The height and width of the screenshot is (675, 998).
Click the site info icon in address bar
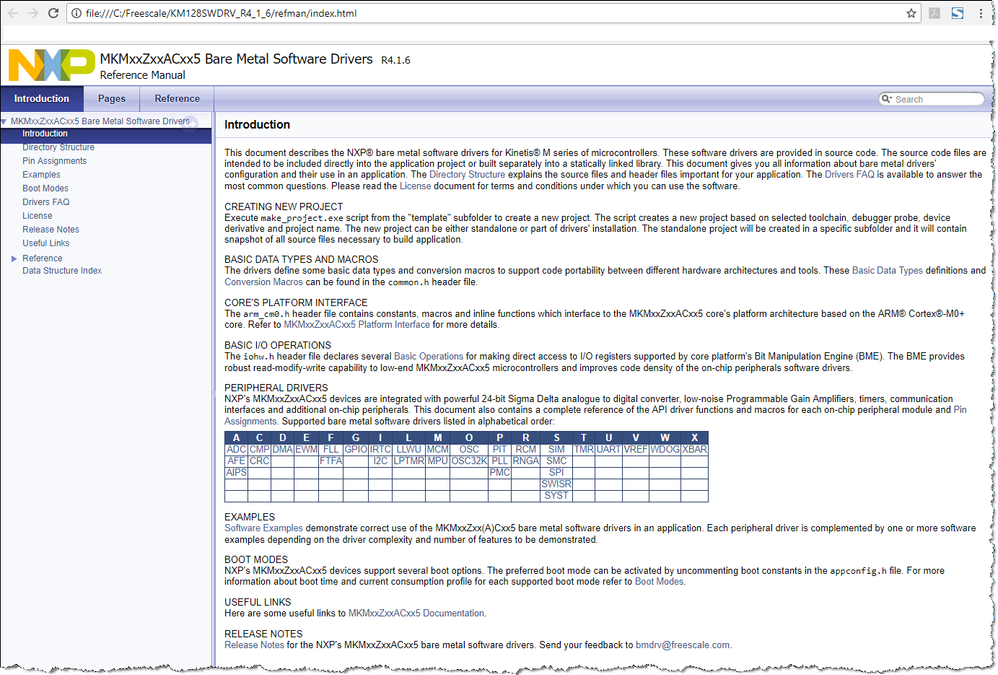76,13
